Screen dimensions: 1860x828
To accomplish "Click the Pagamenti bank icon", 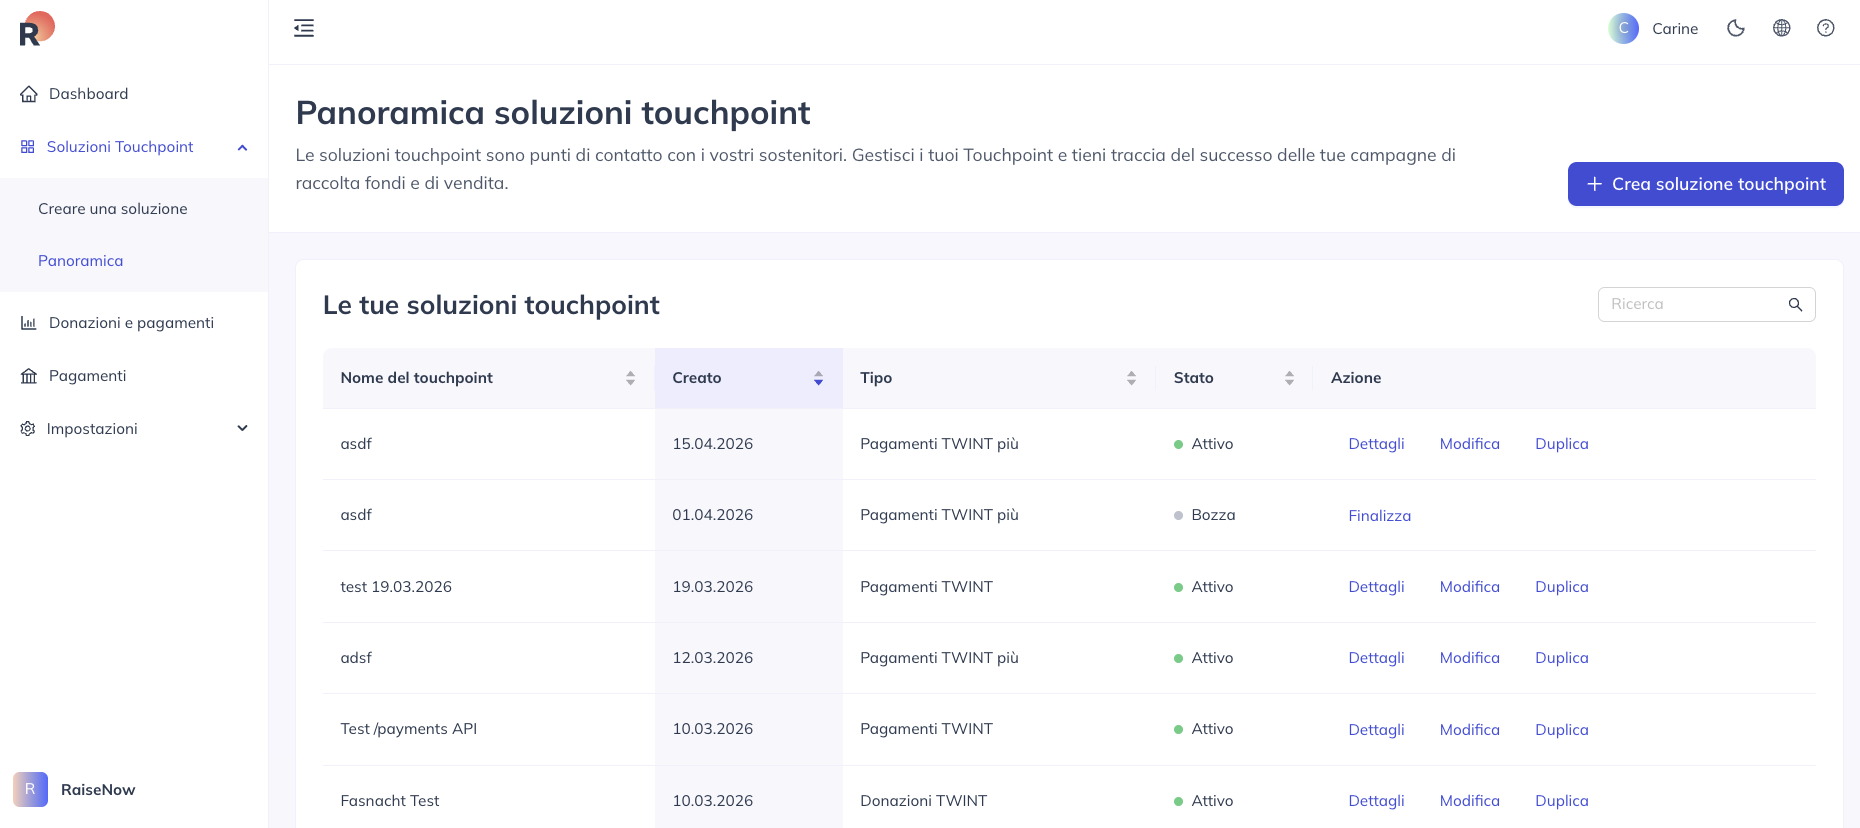I will coord(29,376).
